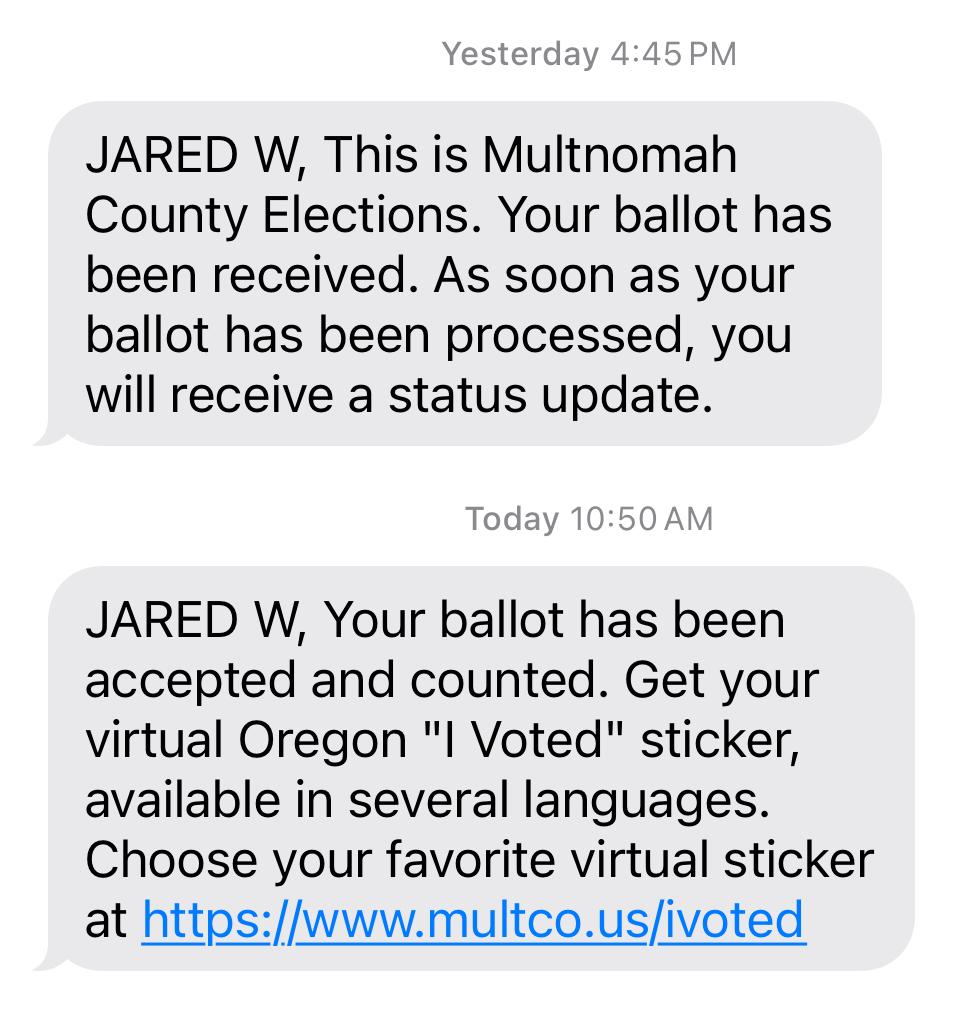Viewport: 960px width, 1012px height.
Task: Click the text "several languages"
Action: tap(558, 801)
